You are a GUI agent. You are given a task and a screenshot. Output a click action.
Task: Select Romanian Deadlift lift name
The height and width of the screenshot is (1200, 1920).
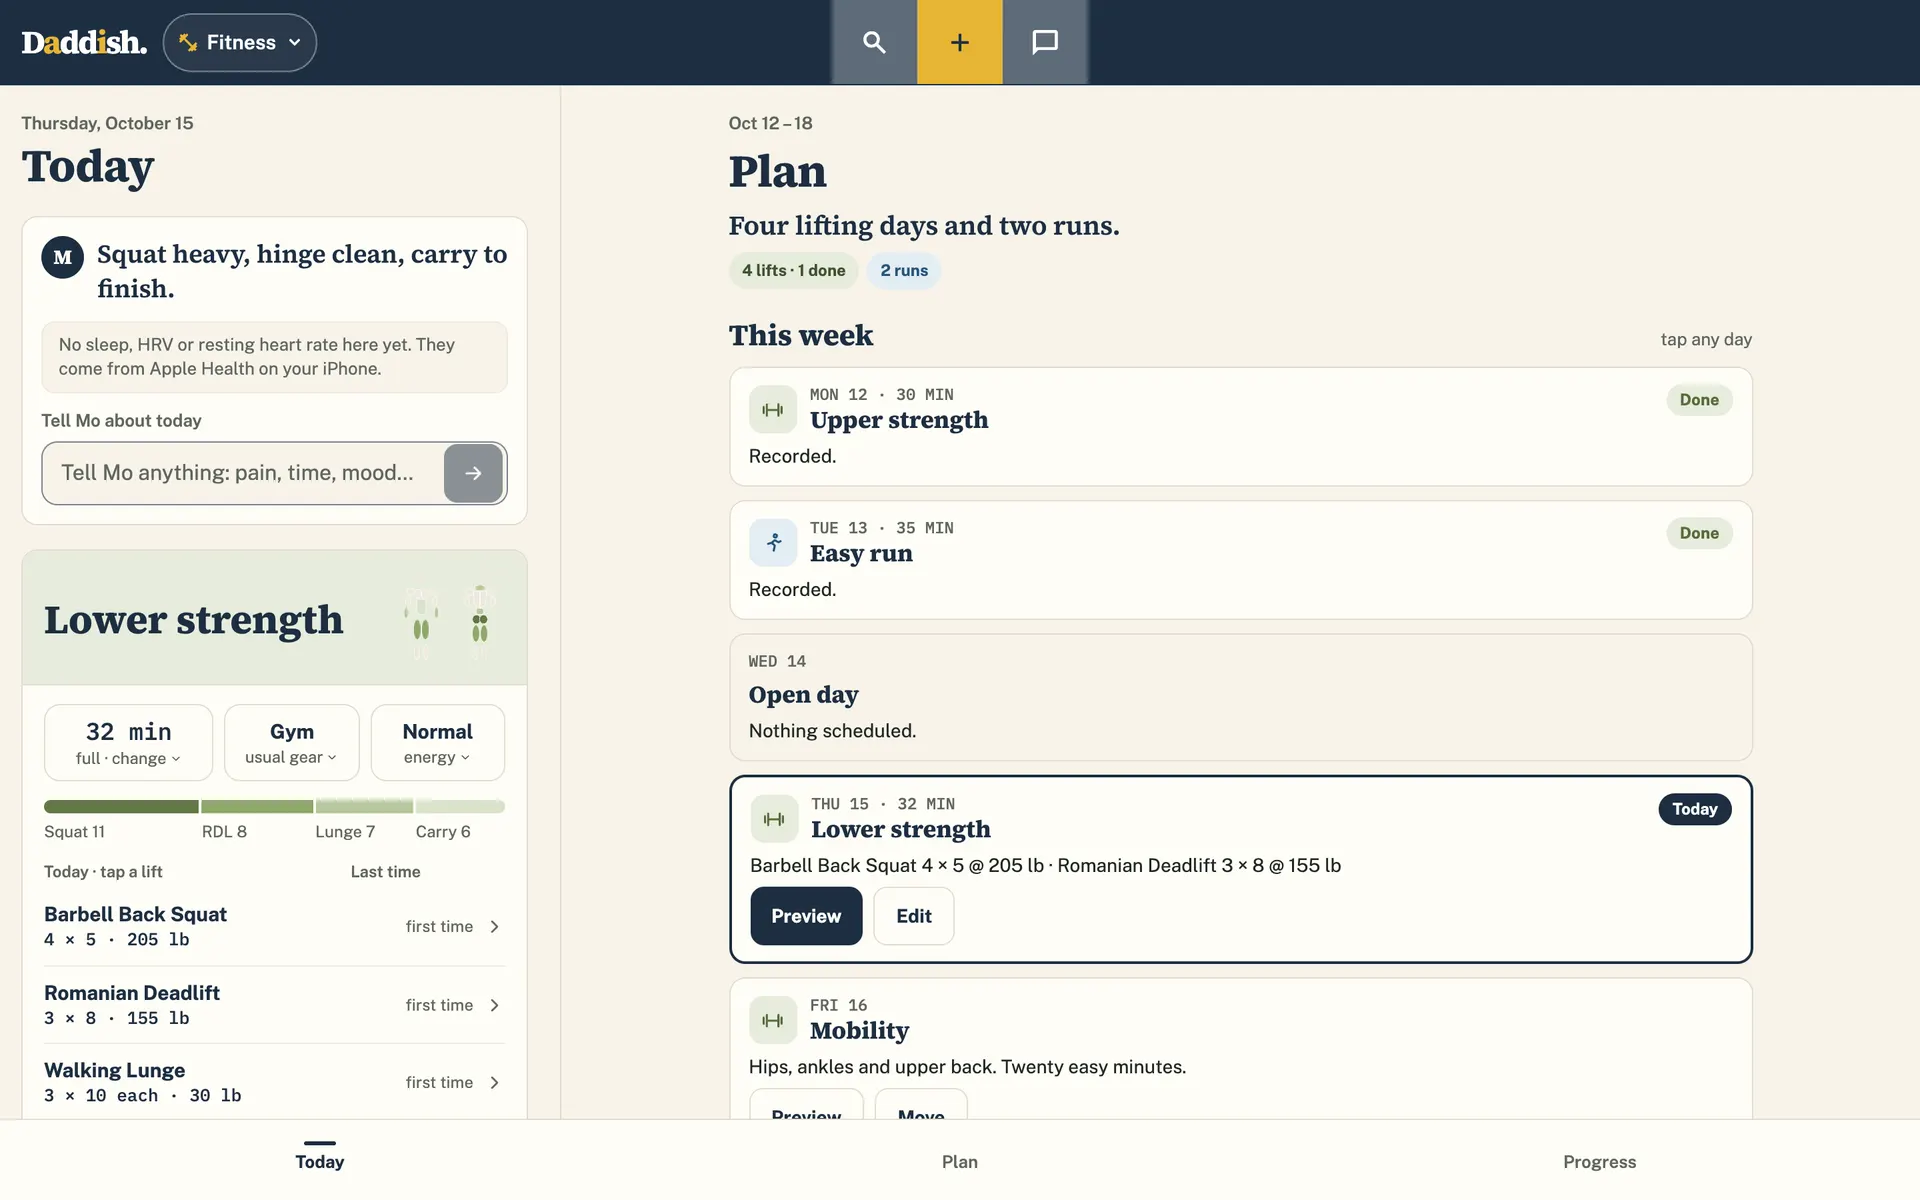tap(132, 992)
